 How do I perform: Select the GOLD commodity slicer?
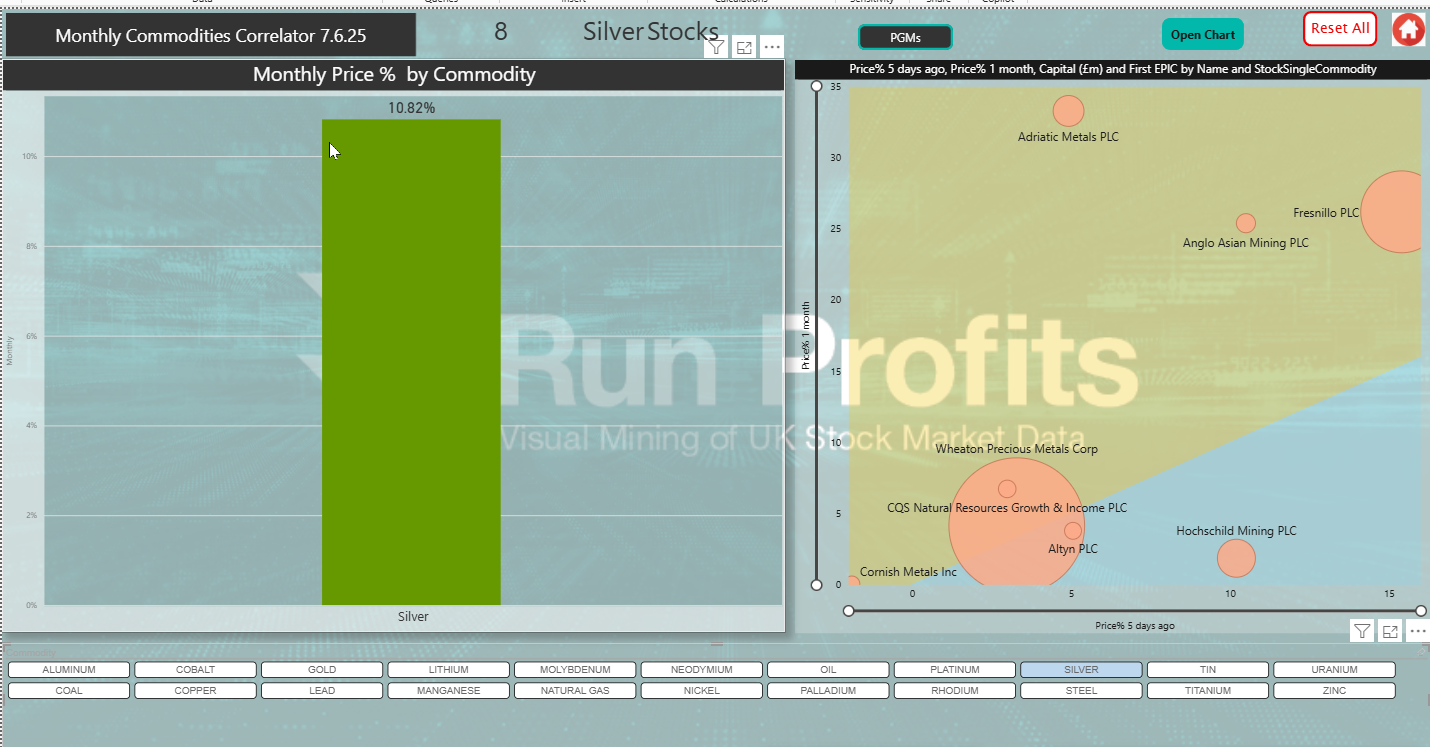(x=322, y=670)
